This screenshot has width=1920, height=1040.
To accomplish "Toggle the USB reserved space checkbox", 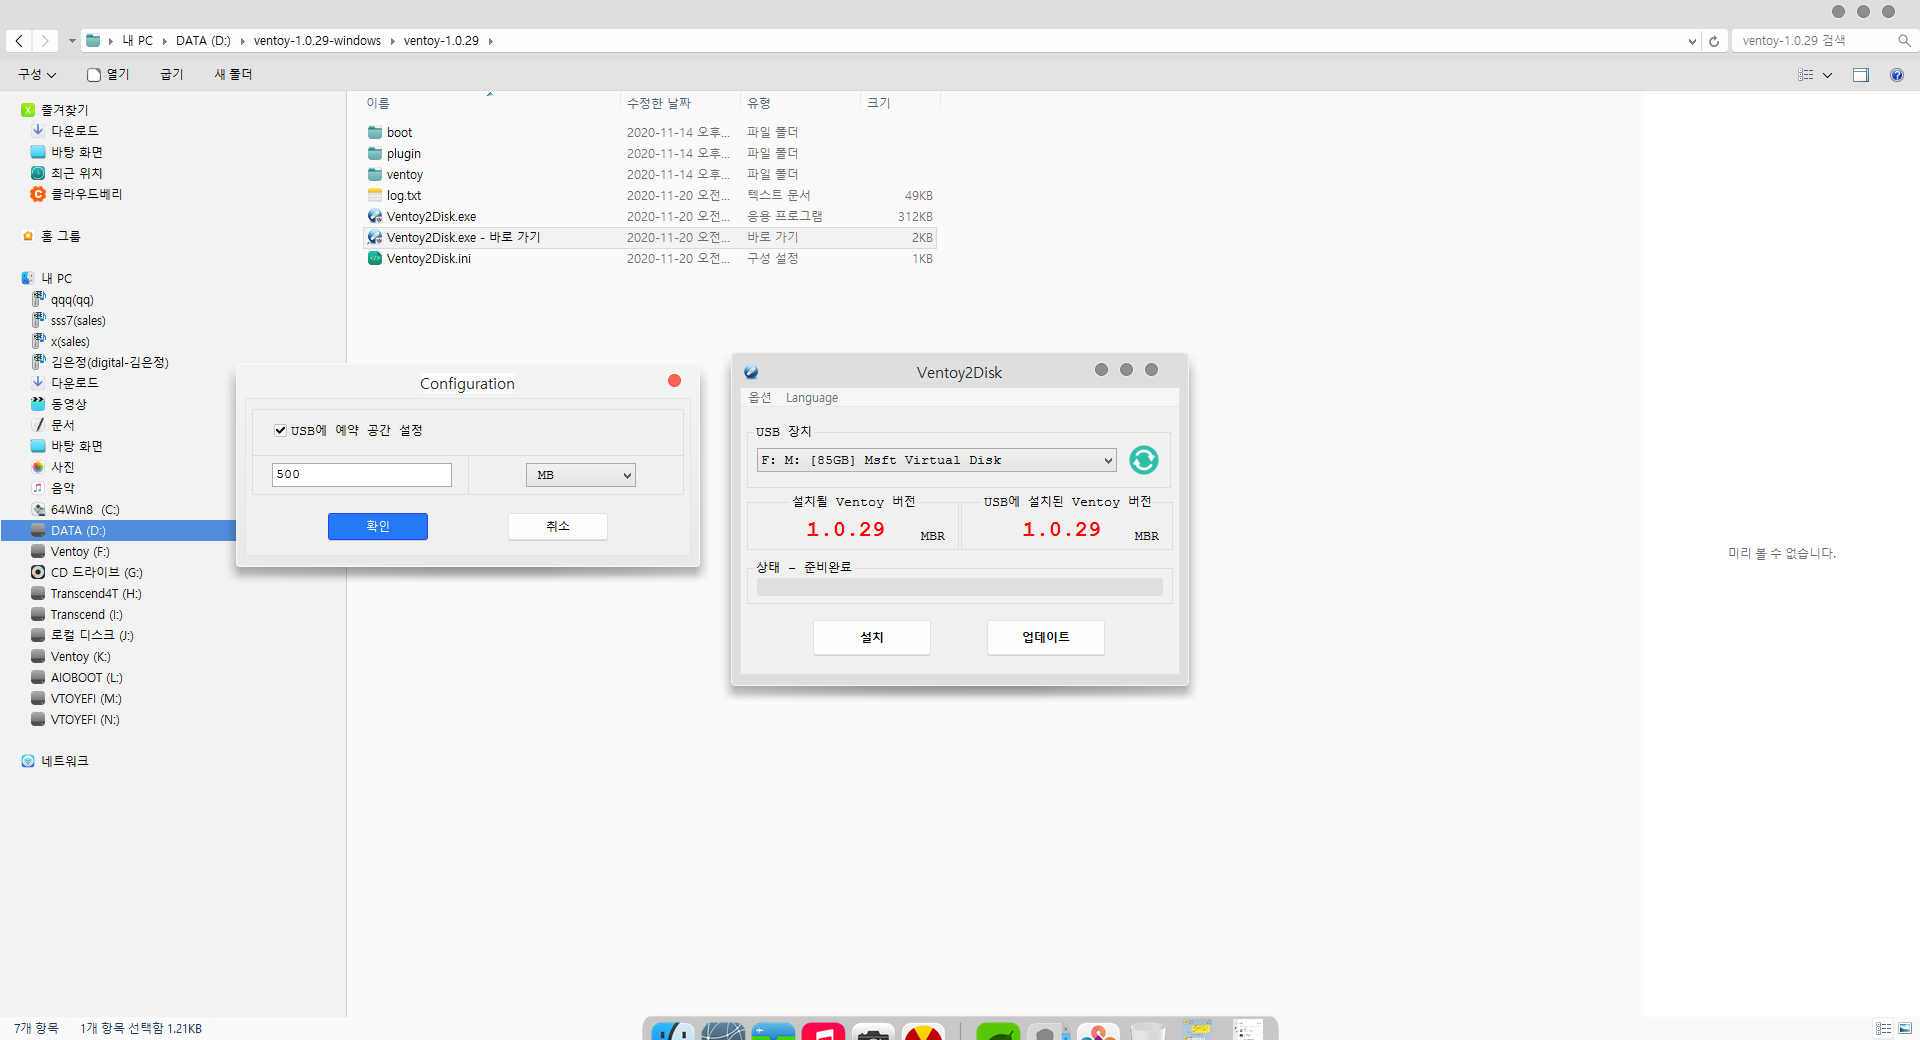I will pyautogui.click(x=281, y=430).
